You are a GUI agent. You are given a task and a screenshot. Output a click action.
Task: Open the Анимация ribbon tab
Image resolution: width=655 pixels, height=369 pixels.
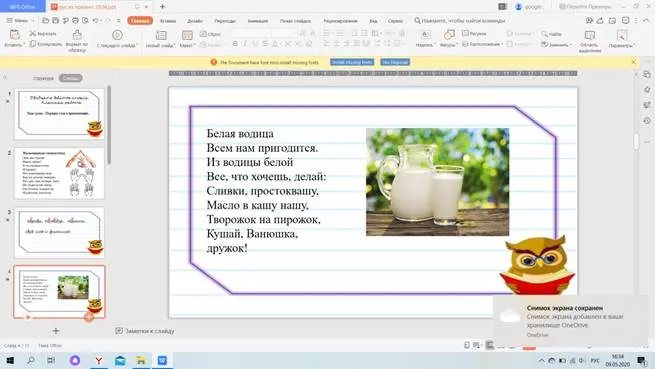[258, 20]
